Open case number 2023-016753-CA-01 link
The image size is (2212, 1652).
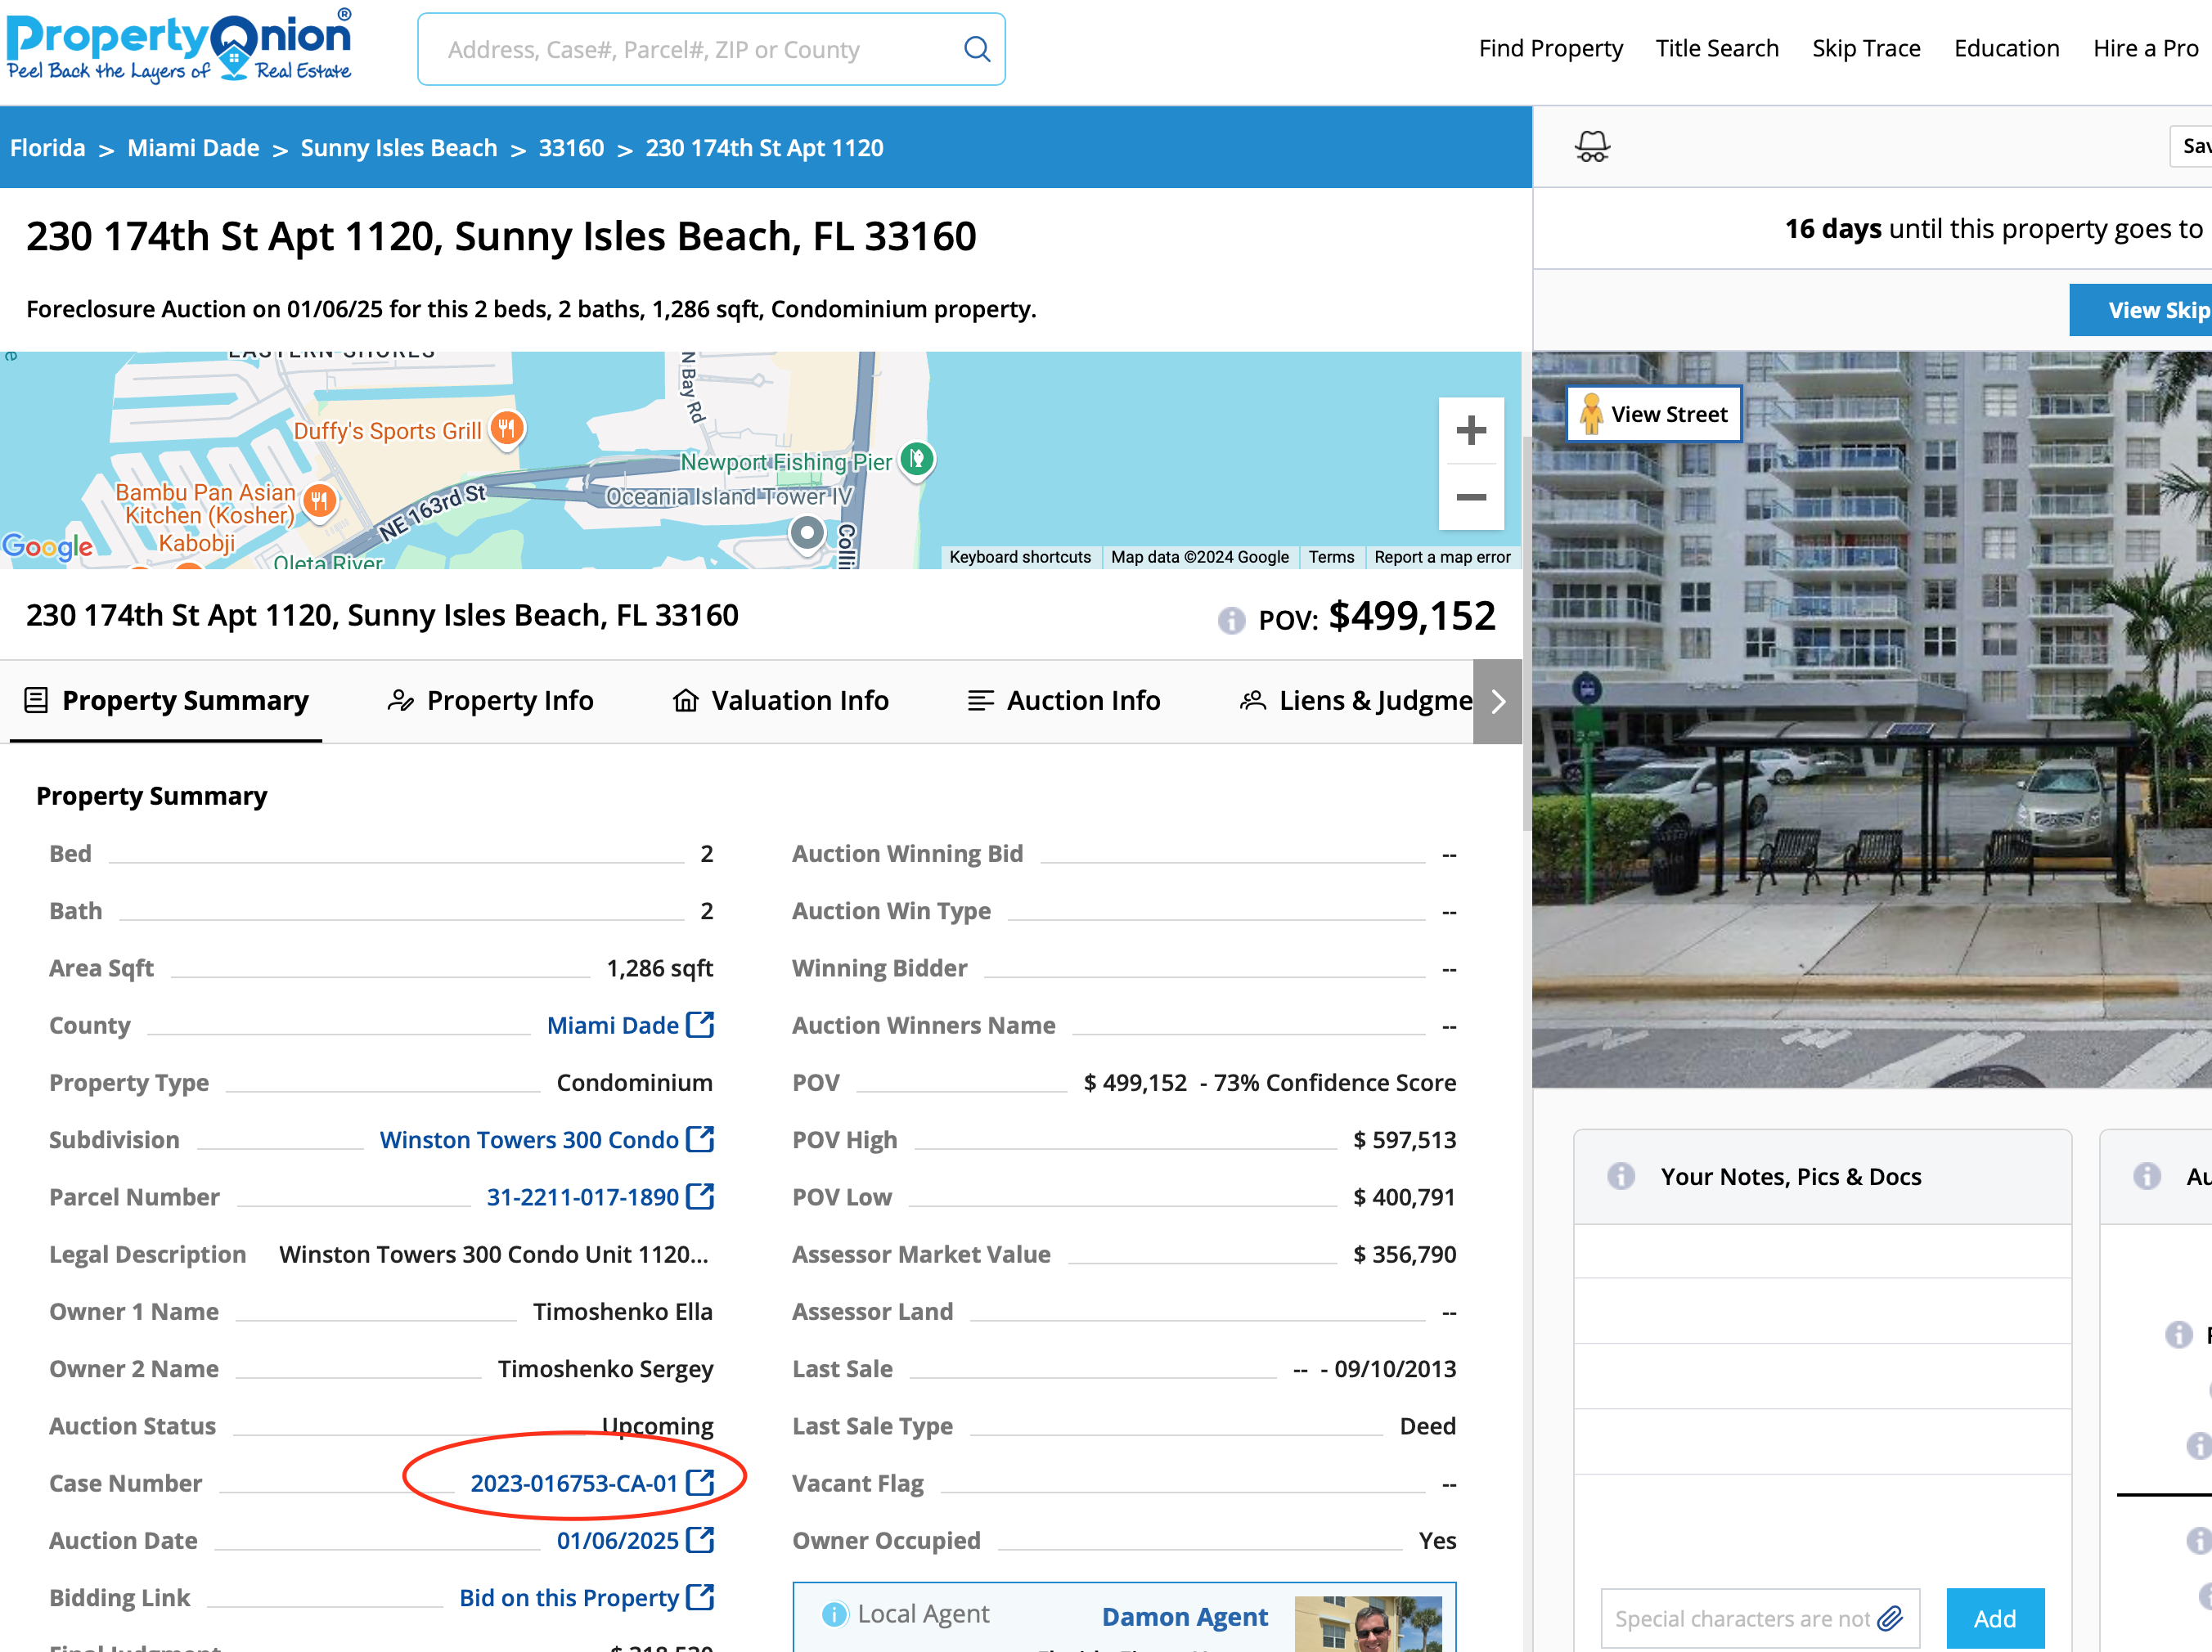point(574,1483)
